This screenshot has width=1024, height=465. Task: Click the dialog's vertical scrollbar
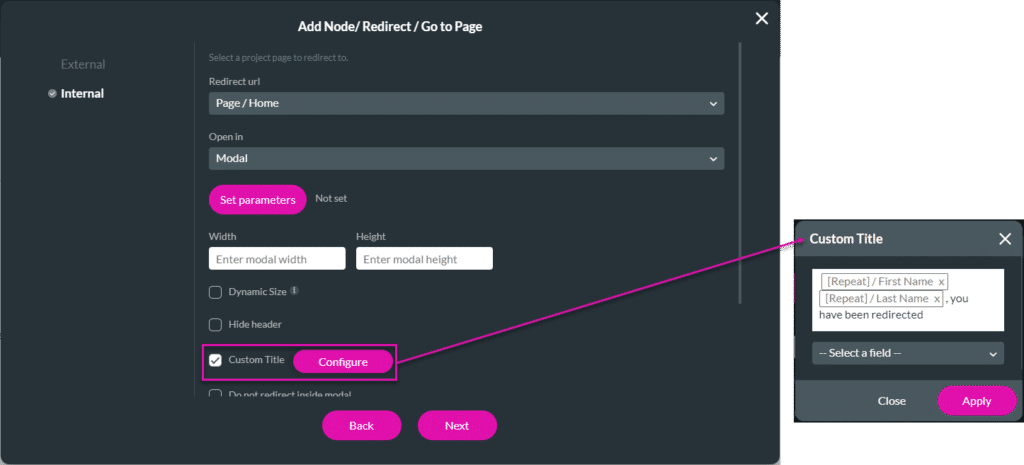[x=740, y=173]
